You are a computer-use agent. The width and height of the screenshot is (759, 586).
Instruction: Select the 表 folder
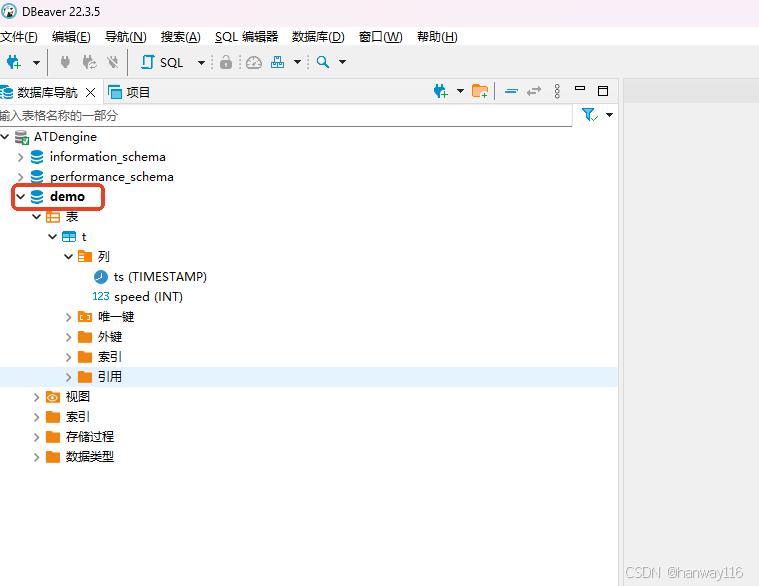[72, 217]
